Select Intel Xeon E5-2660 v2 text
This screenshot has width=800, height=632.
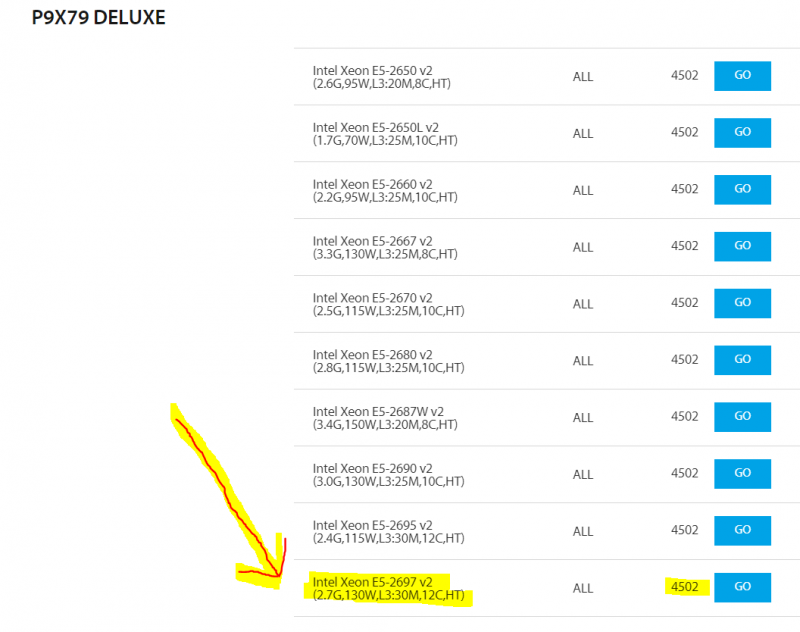[x=372, y=184]
